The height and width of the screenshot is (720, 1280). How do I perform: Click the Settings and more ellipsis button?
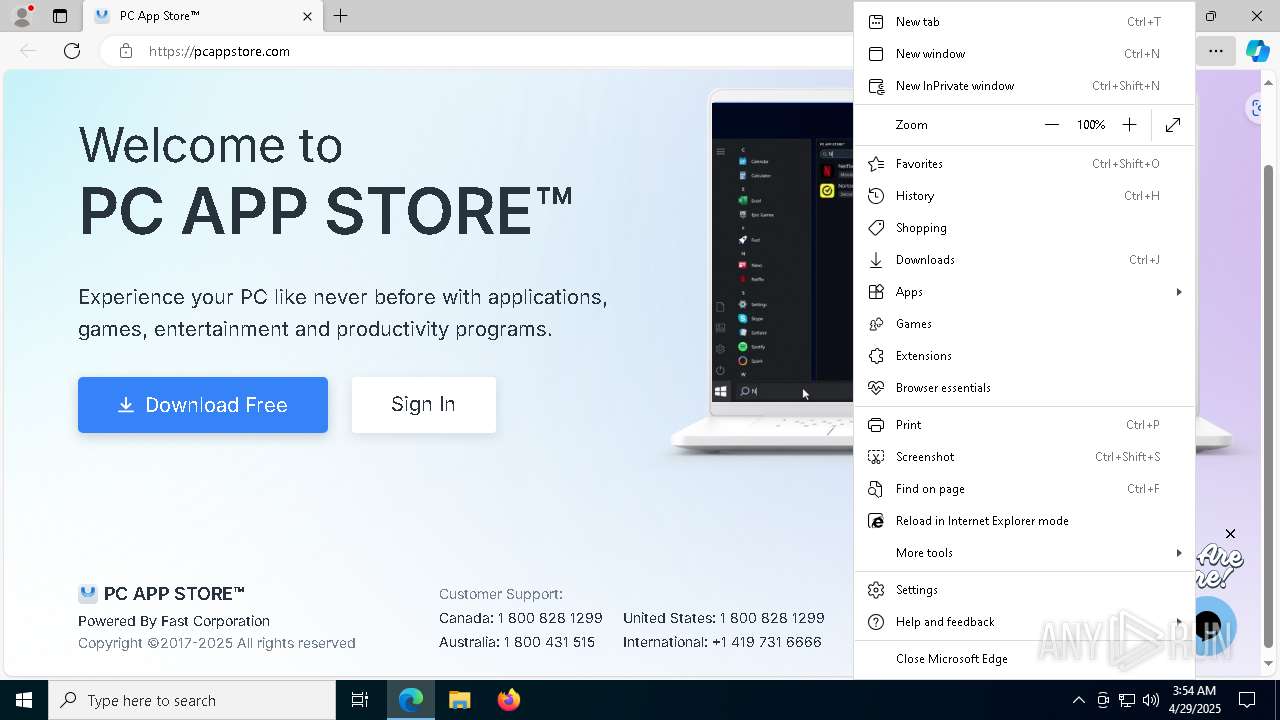(1216, 51)
